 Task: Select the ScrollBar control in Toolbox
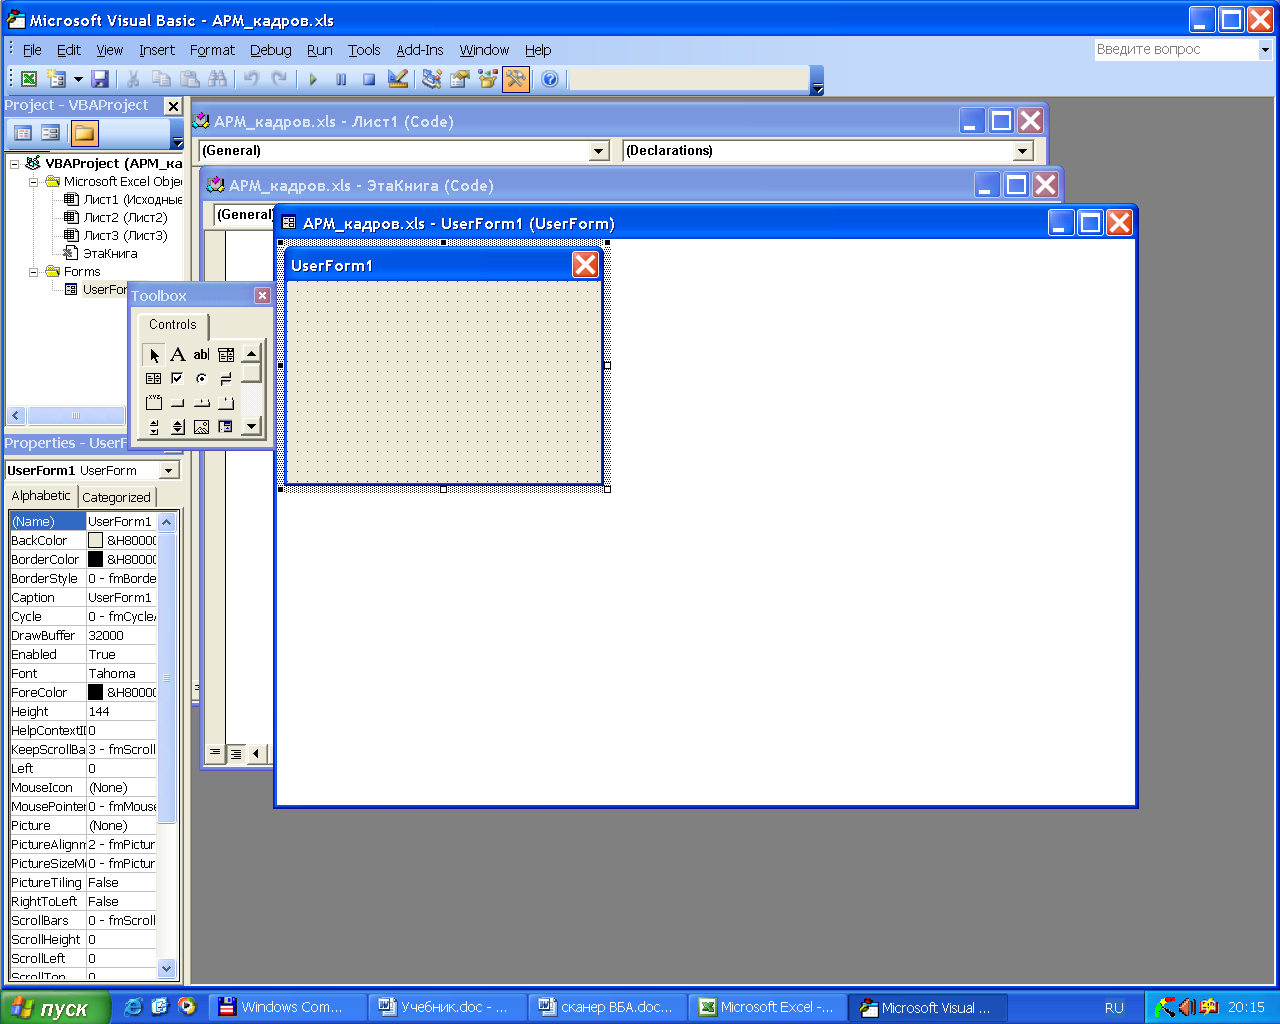(x=153, y=427)
